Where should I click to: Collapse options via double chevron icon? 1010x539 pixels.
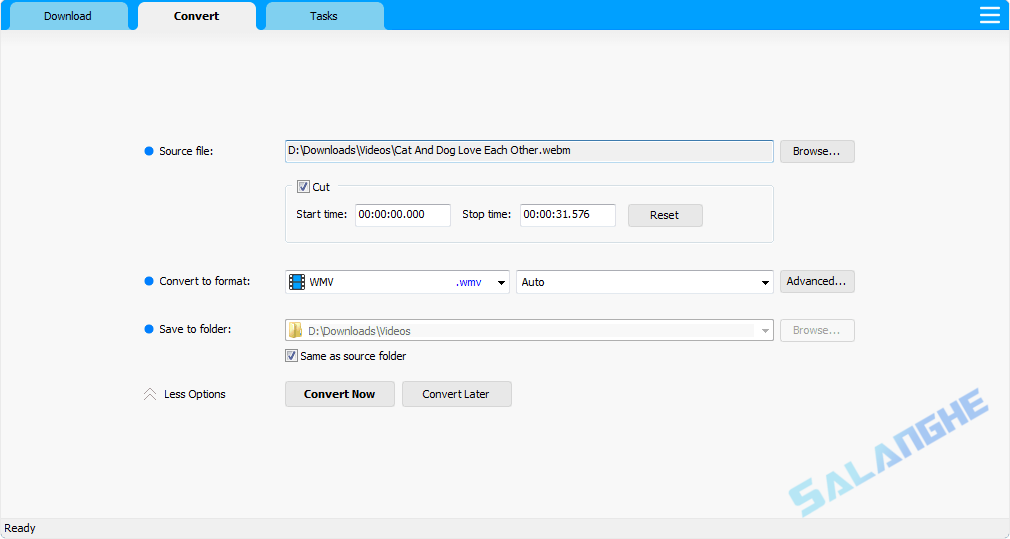click(150, 394)
